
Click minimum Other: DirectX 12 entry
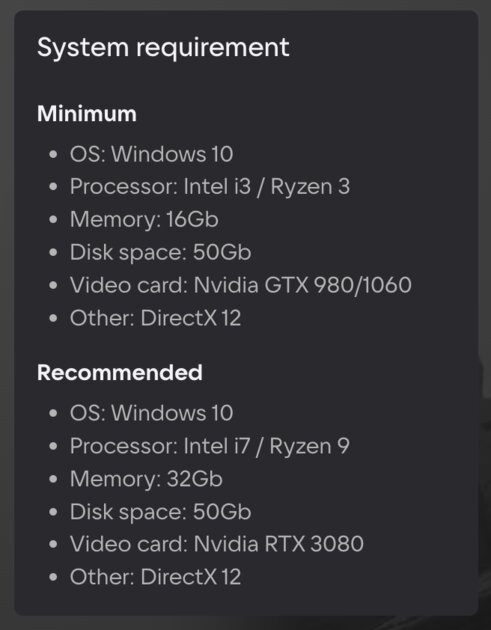pyautogui.click(x=155, y=318)
